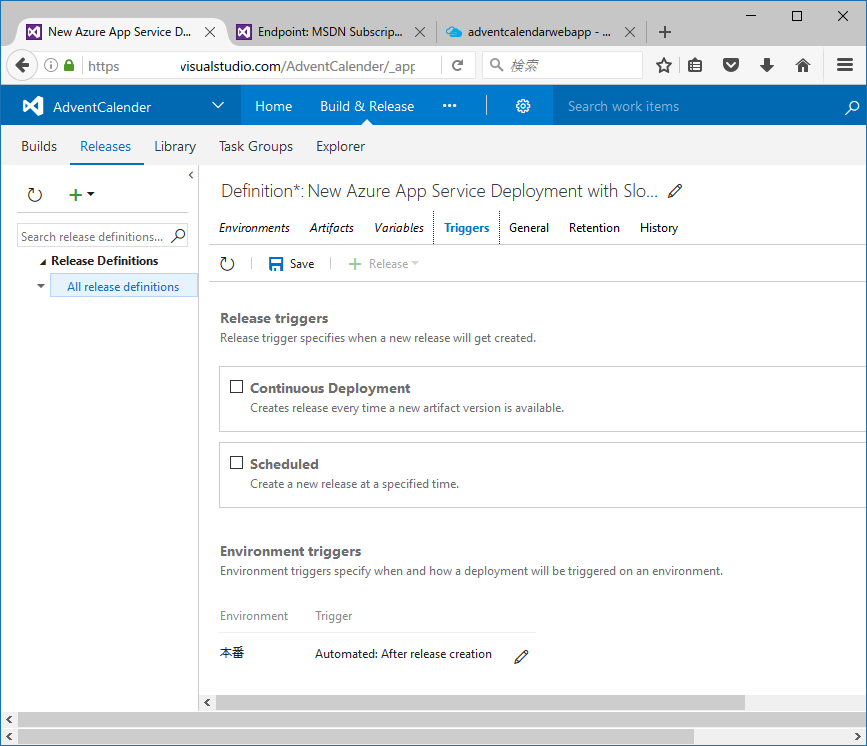This screenshot has height=746, width=867.
Task: Open the new definition plus dropdown arrow
Action: click(x=91, y=194)
